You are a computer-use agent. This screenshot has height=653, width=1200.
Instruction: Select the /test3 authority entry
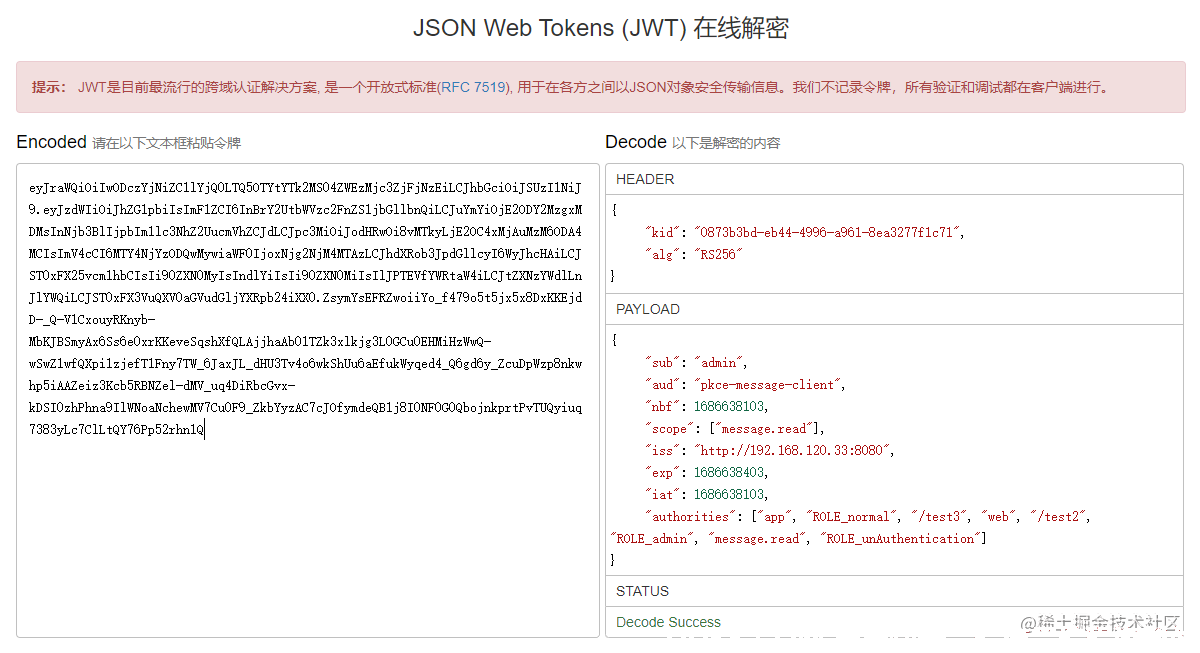941,516
